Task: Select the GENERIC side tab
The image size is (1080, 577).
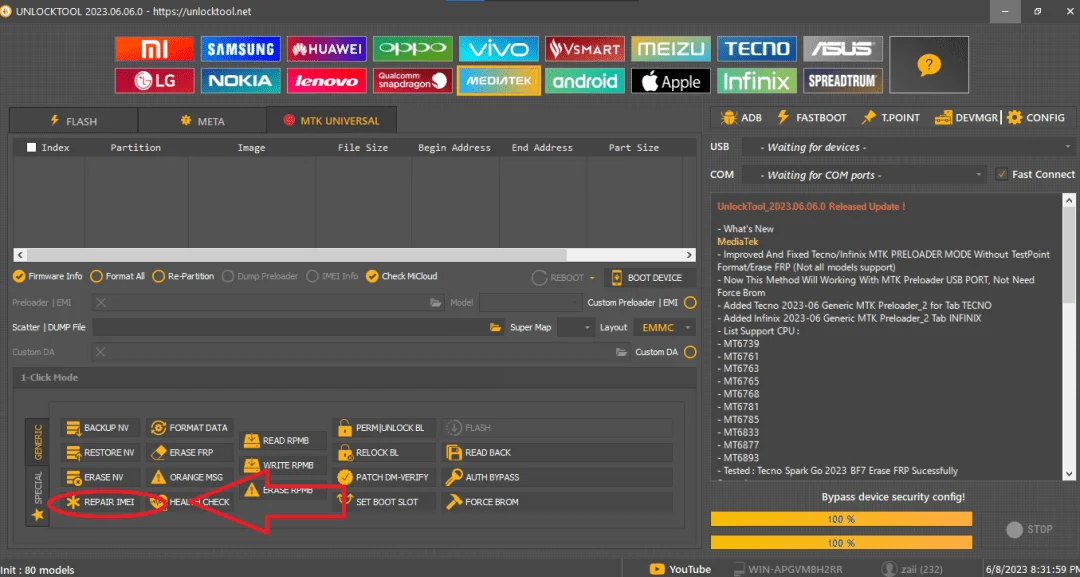Action: 37,442
